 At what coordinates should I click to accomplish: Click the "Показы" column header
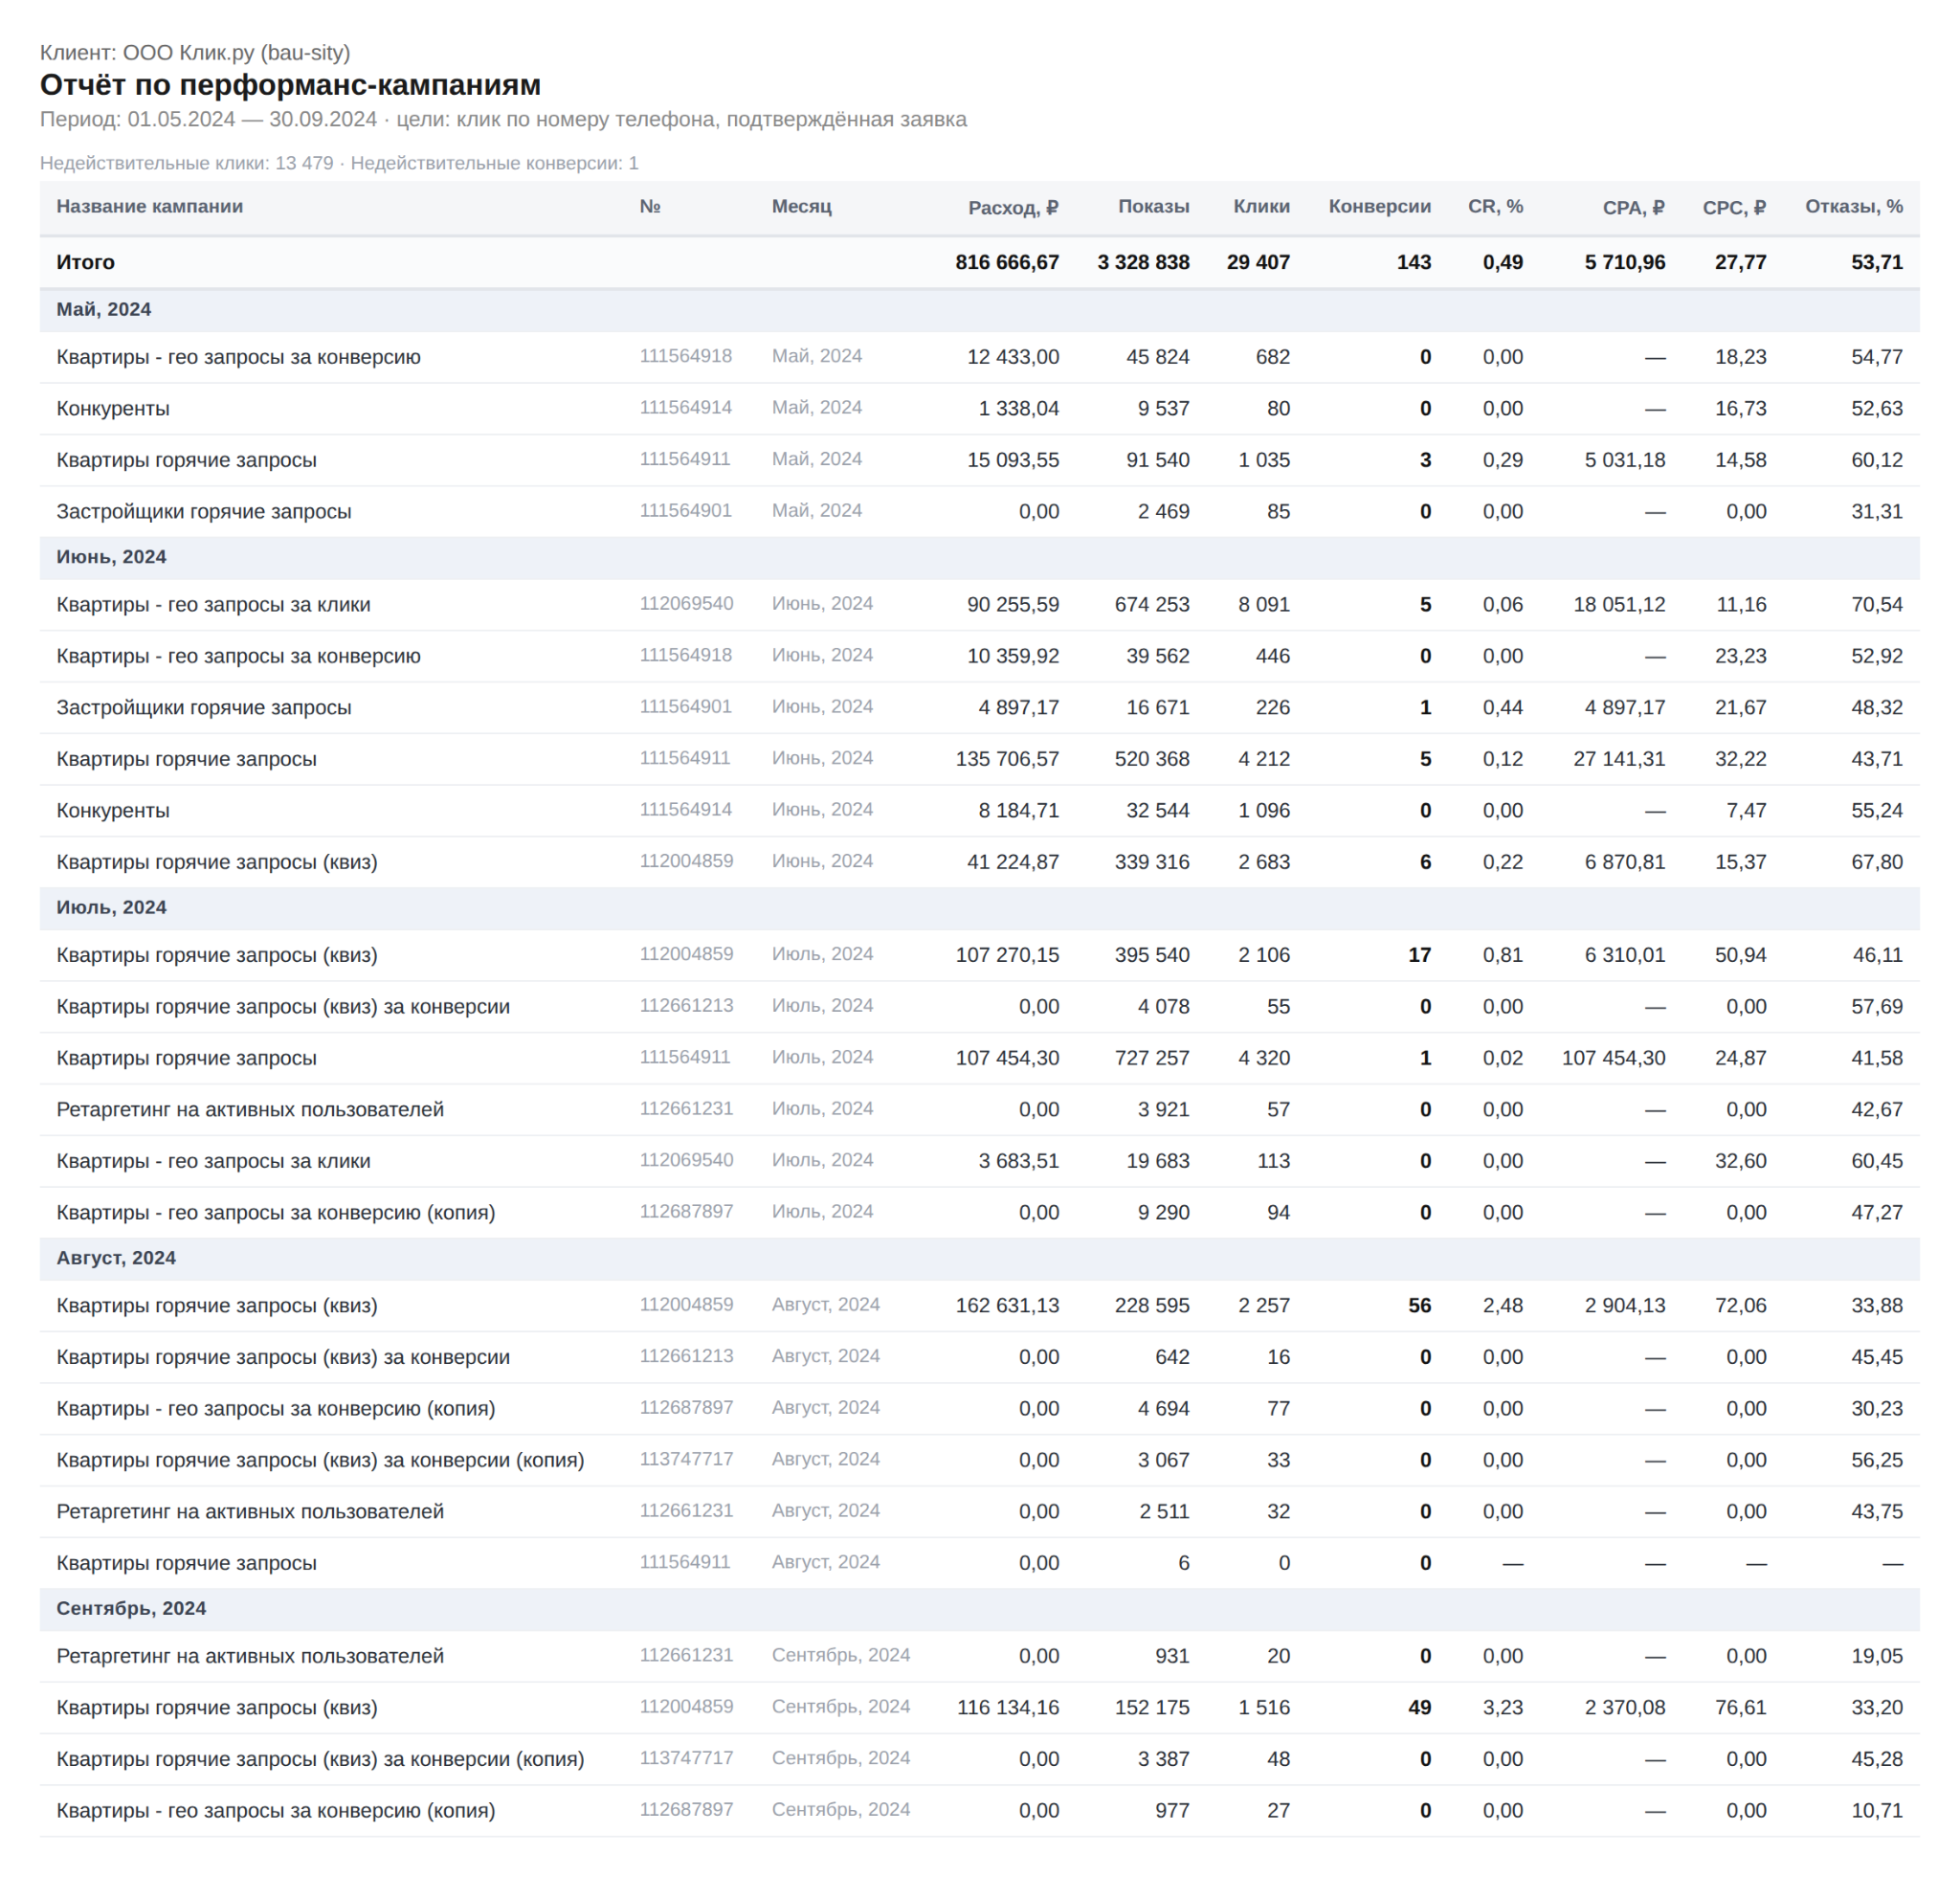click(x=1153, y=206)
